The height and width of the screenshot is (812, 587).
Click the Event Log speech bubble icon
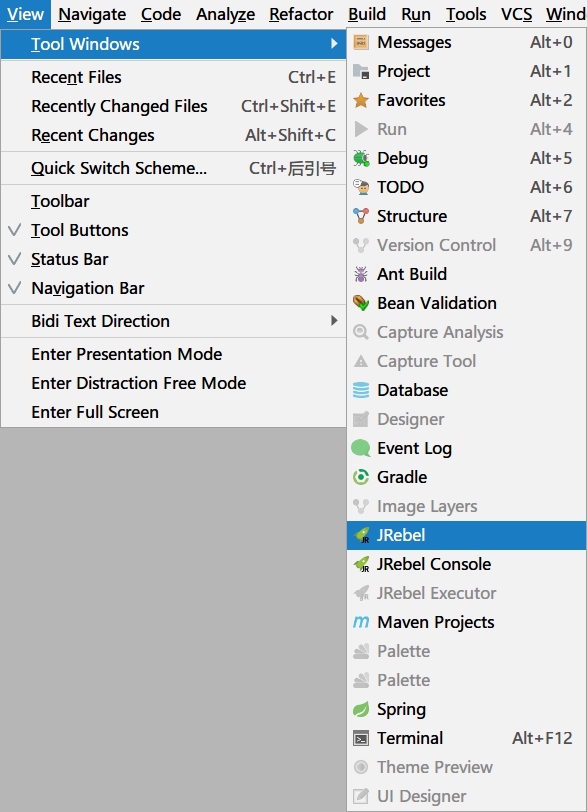point(361,448)
